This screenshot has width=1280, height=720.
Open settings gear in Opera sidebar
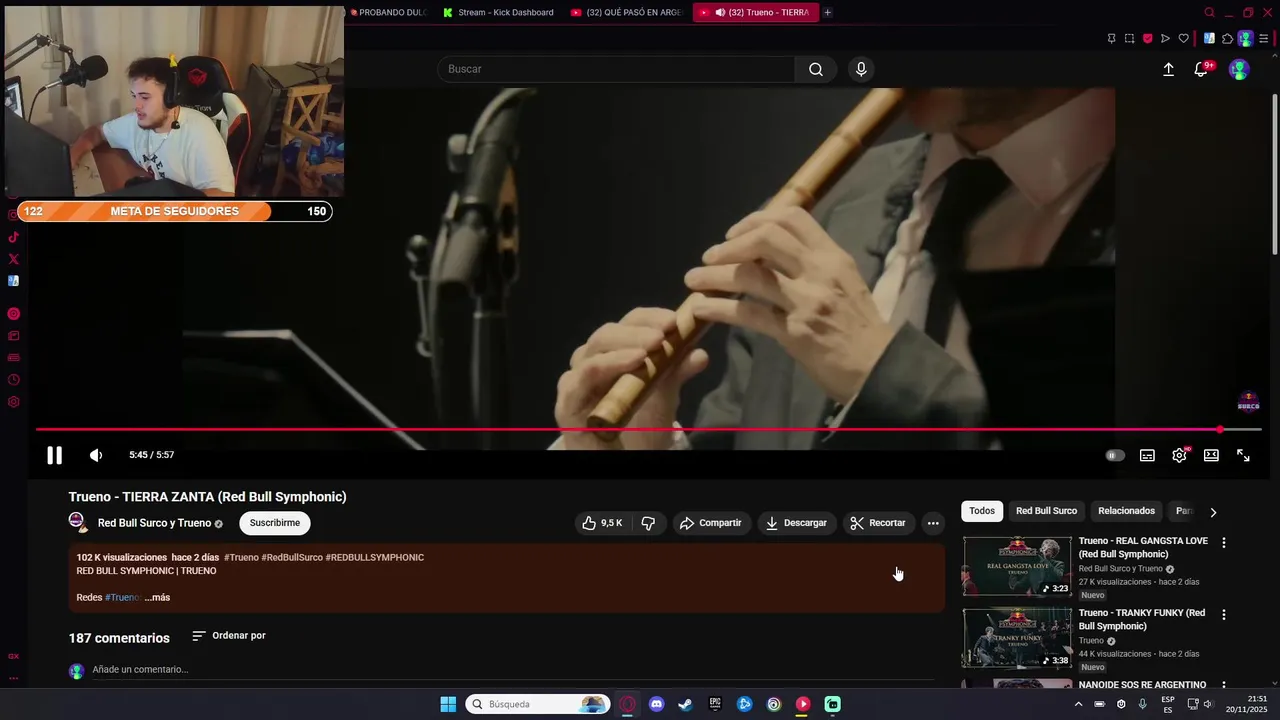[x=14, y=402]
